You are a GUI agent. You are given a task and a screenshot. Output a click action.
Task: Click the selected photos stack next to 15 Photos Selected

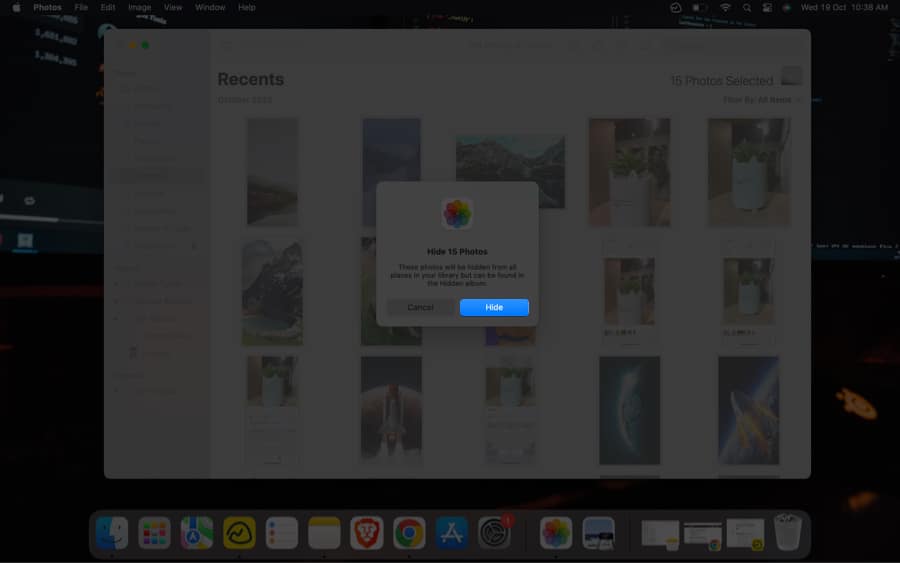pos(792,76)
